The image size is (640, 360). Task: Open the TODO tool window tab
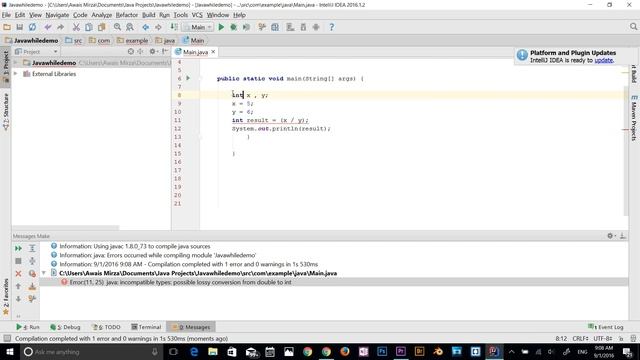pyautogui.click(x=106, y=327)
